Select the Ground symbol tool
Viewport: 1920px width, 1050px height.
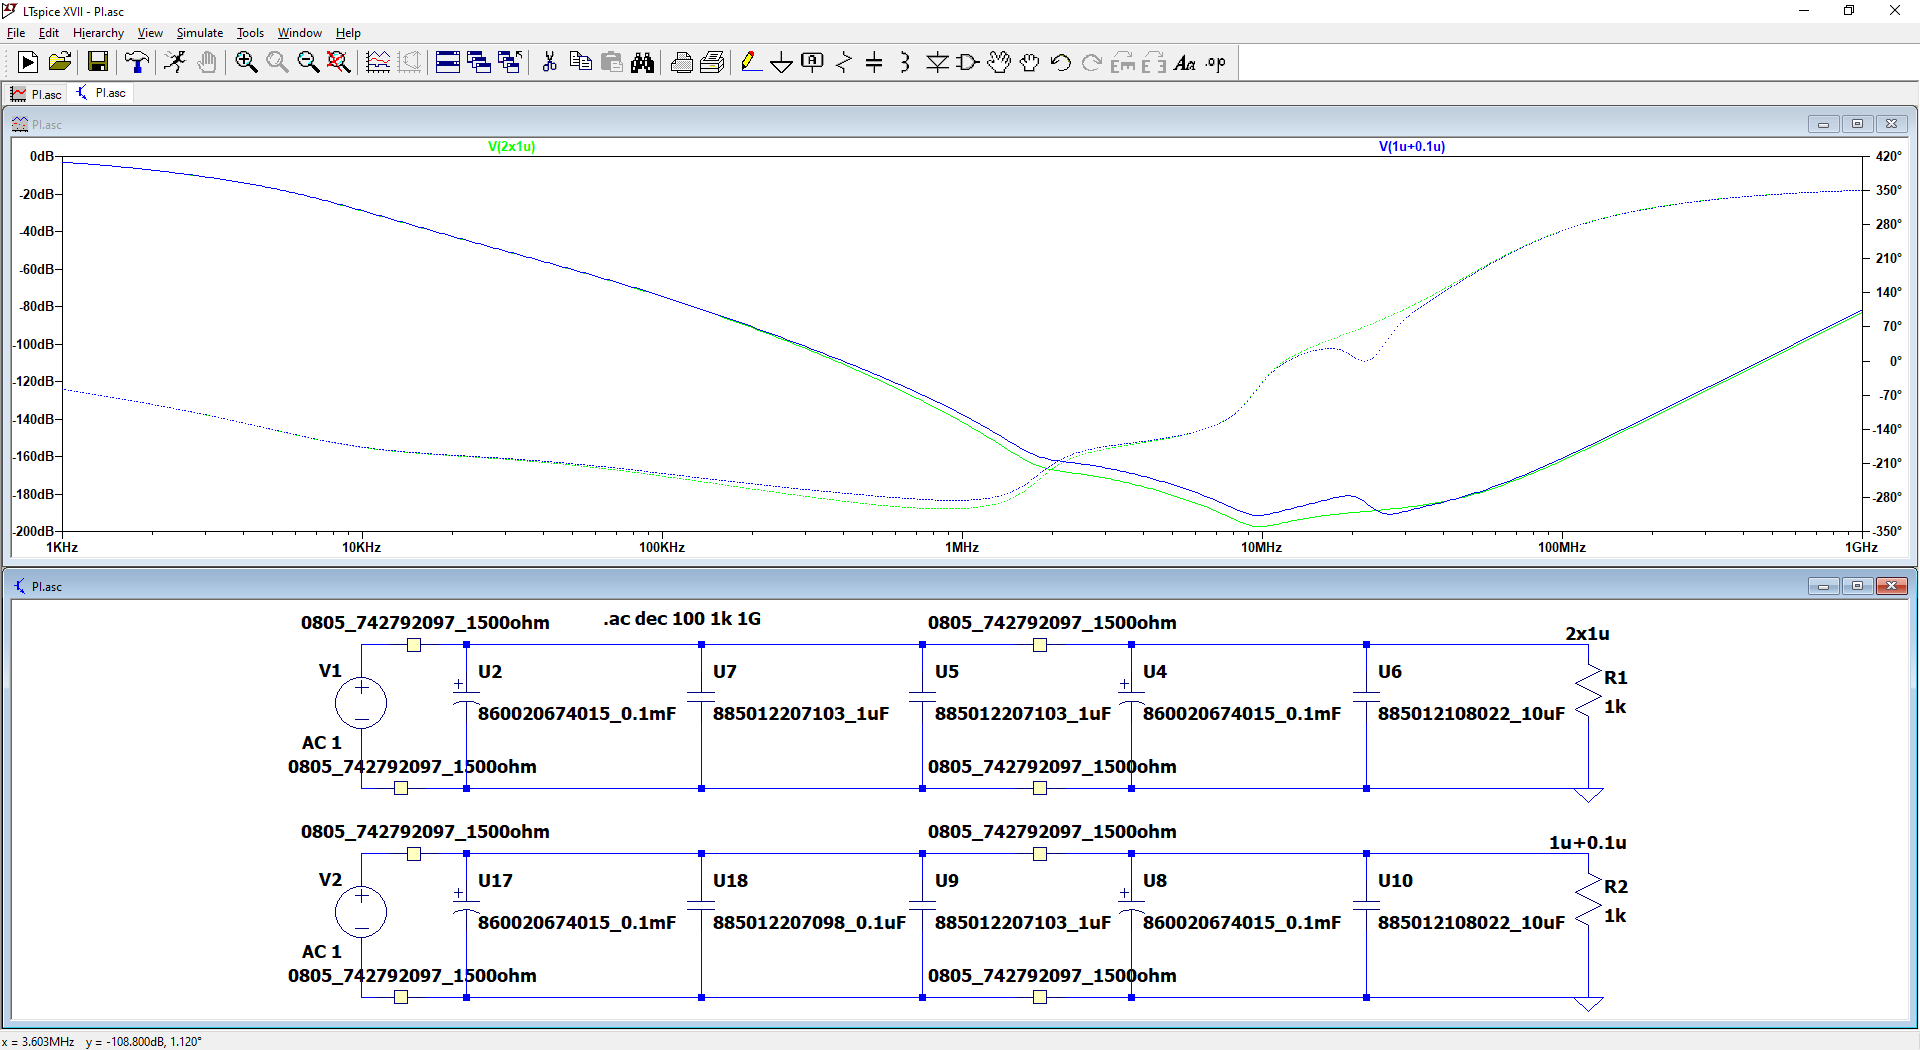[781, 63]
